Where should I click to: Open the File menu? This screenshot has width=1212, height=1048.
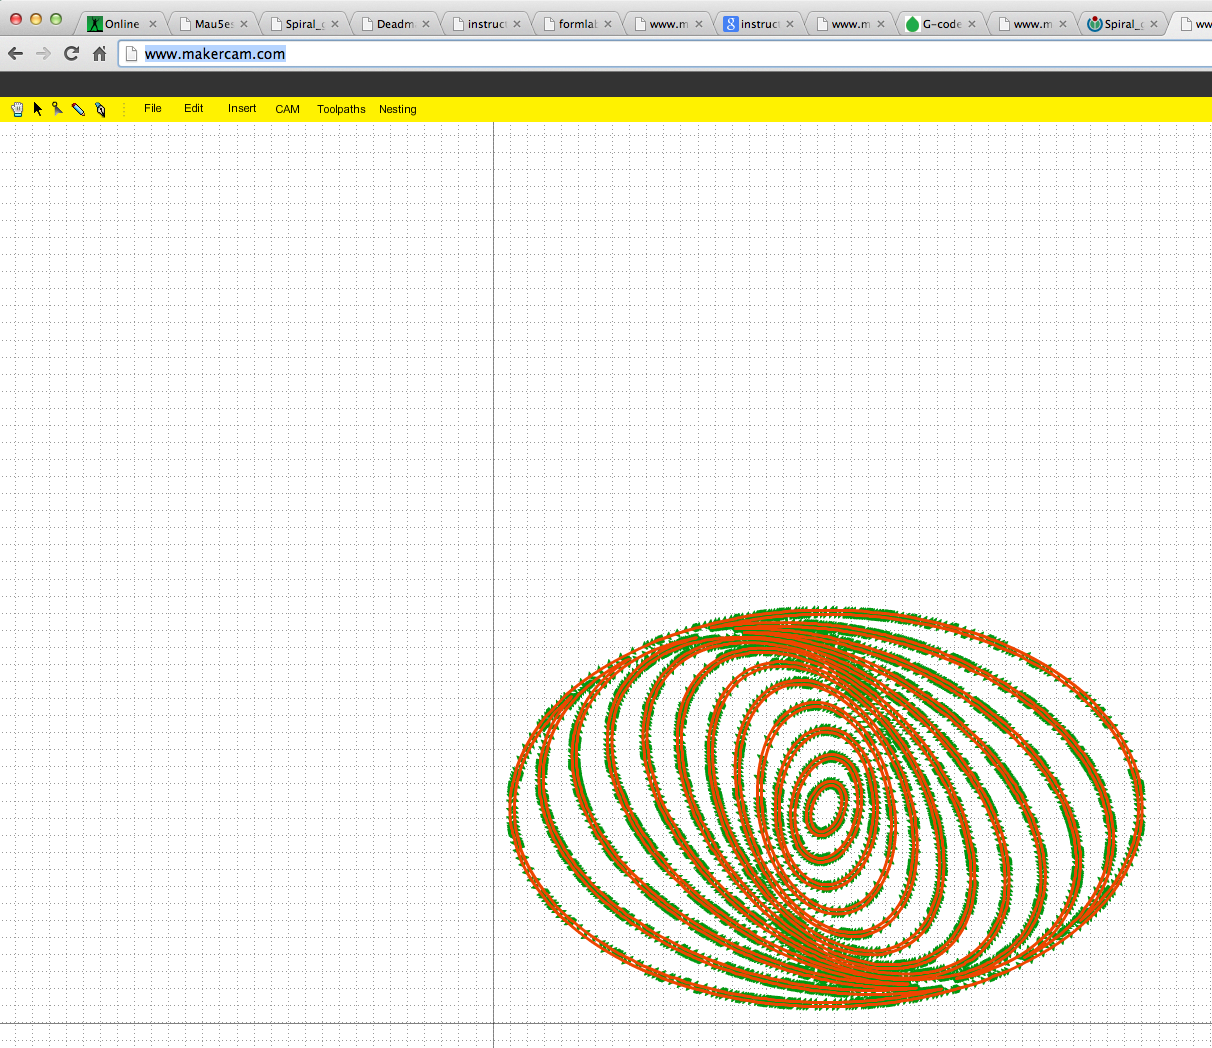coord(152,108)
